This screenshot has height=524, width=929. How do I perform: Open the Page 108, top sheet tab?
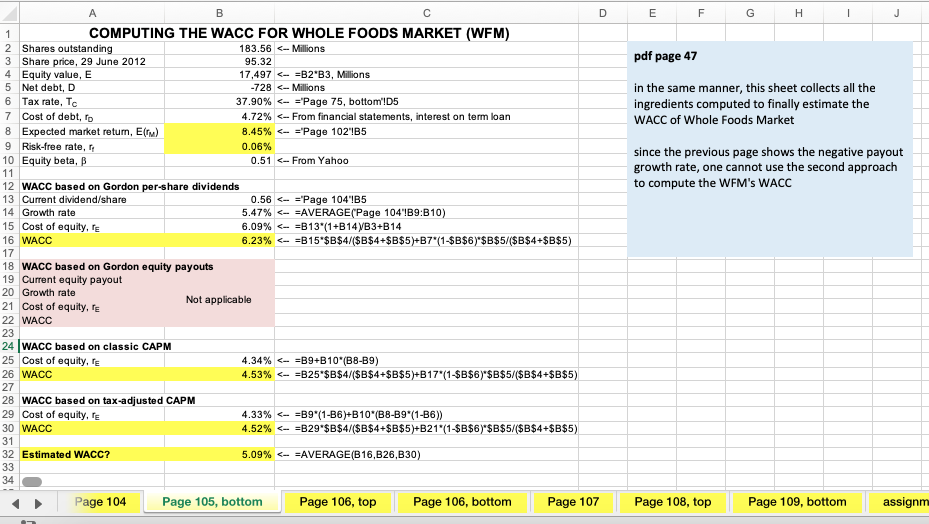click(x=672, y=502)
